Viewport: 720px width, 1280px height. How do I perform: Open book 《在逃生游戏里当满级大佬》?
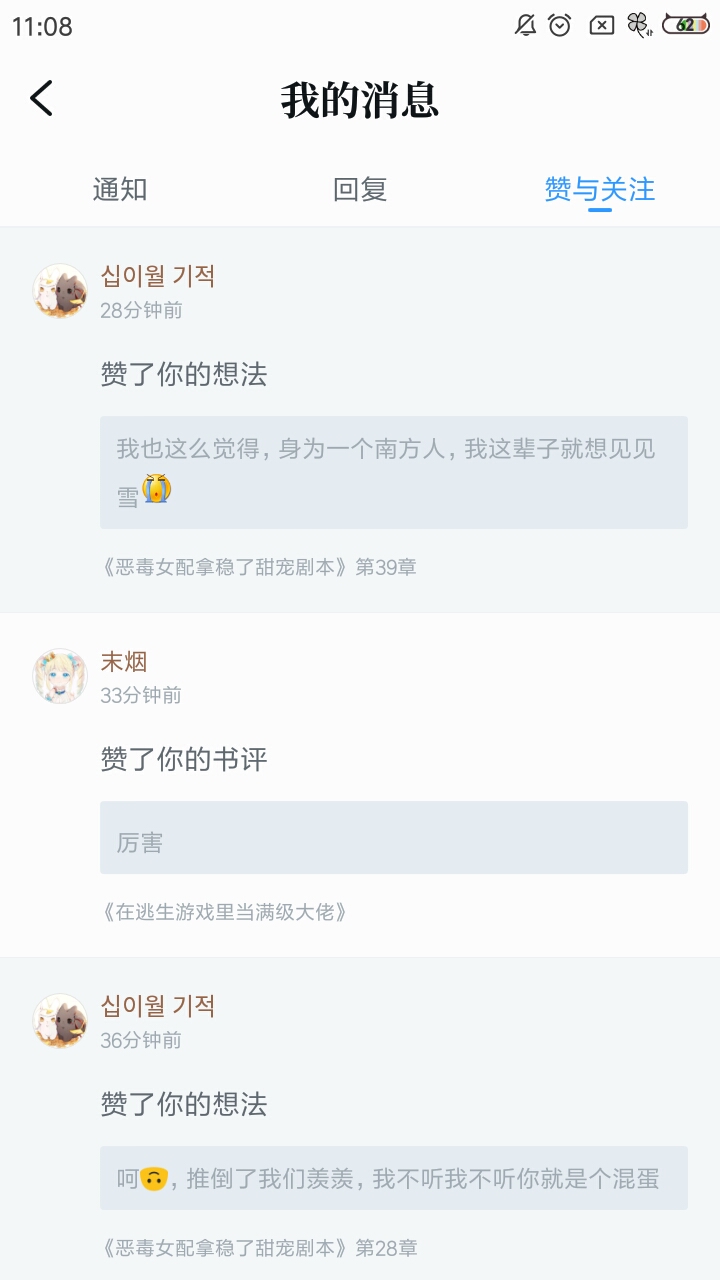pos(225,912)
